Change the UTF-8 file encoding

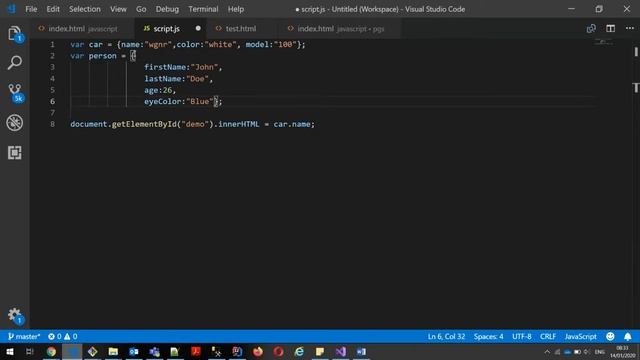[522, 336]
